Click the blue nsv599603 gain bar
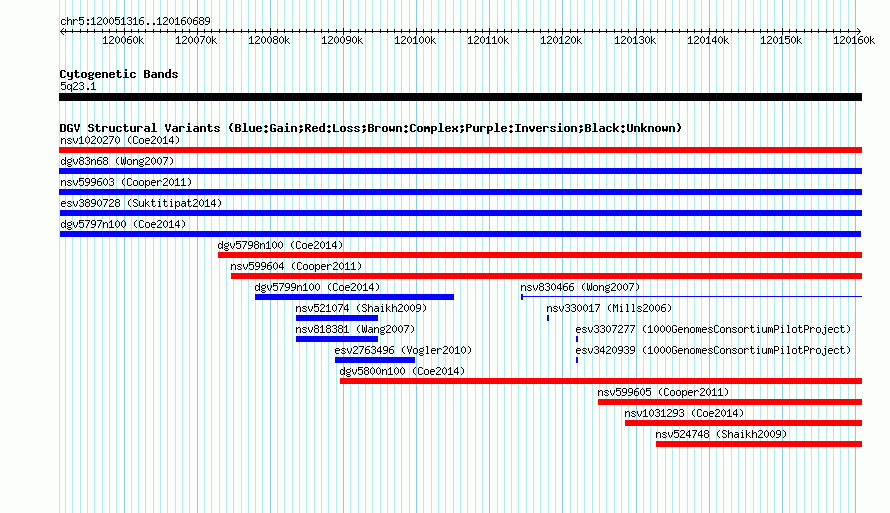The image size is (890, 513). coord(460,192)
